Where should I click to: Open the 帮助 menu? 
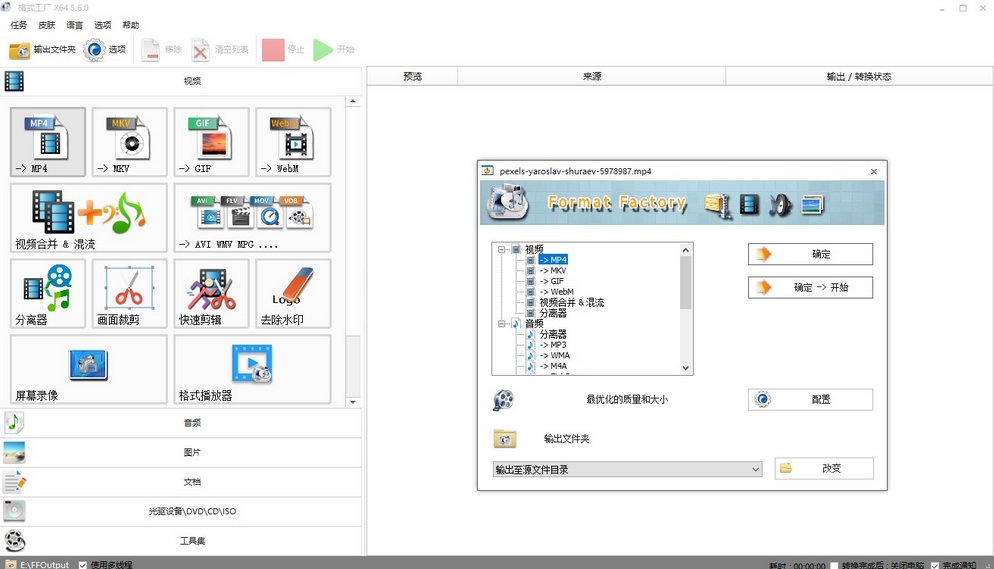131,25
